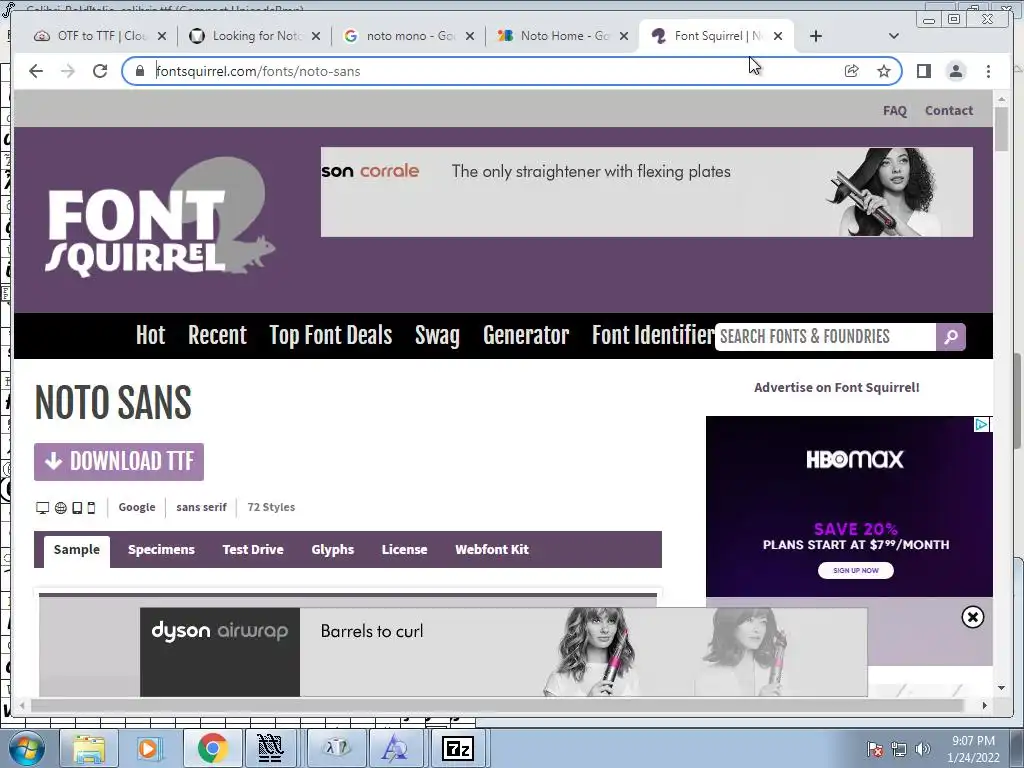The image size is (1024, 768).
Task: Open the Contact link
Action: click(949, 110)
